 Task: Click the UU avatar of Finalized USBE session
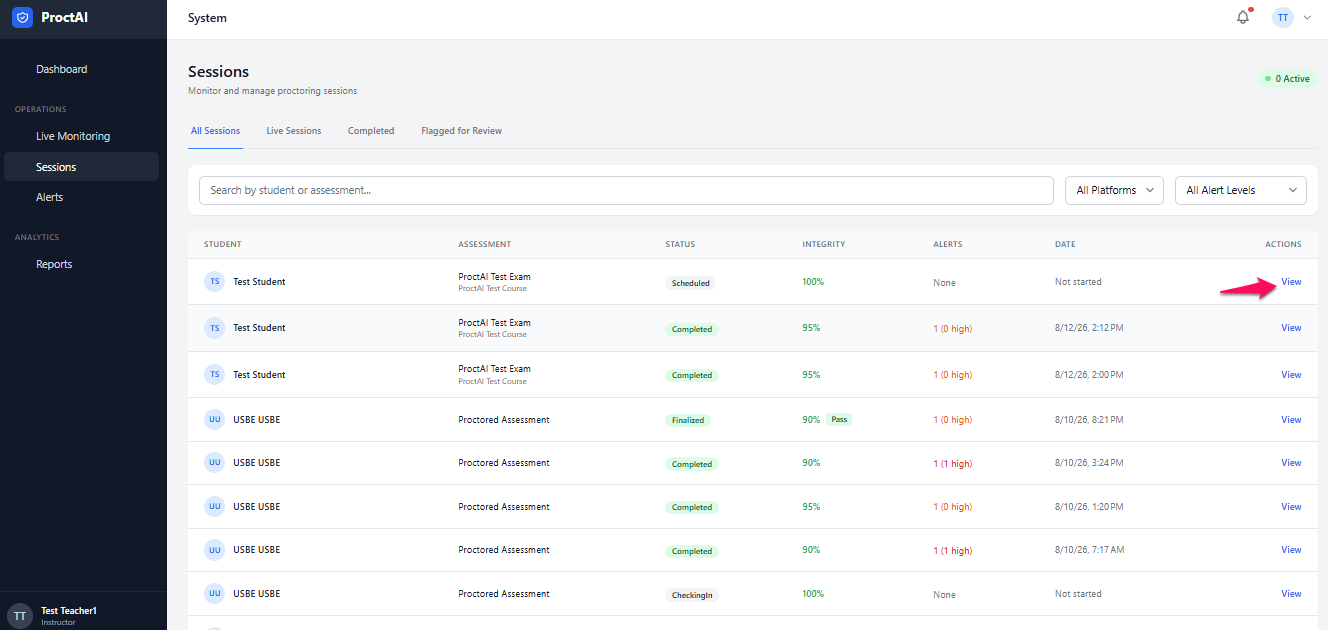point(214,420)
